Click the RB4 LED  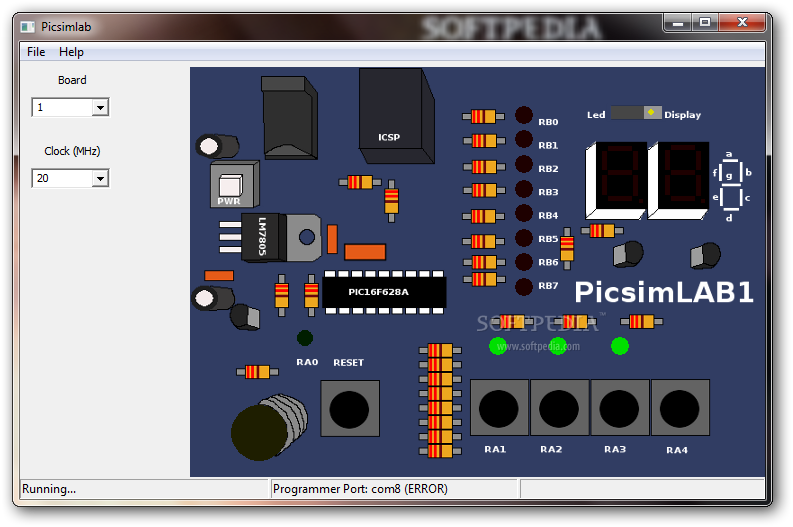523,213
